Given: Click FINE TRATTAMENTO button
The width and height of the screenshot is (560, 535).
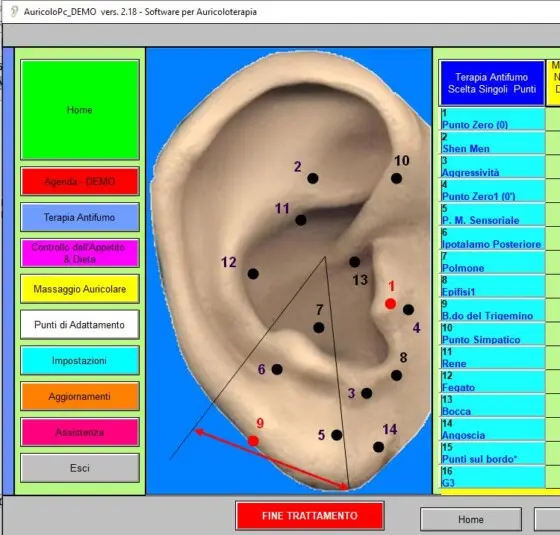Looking at the screenshot, I should click(310, 515).
